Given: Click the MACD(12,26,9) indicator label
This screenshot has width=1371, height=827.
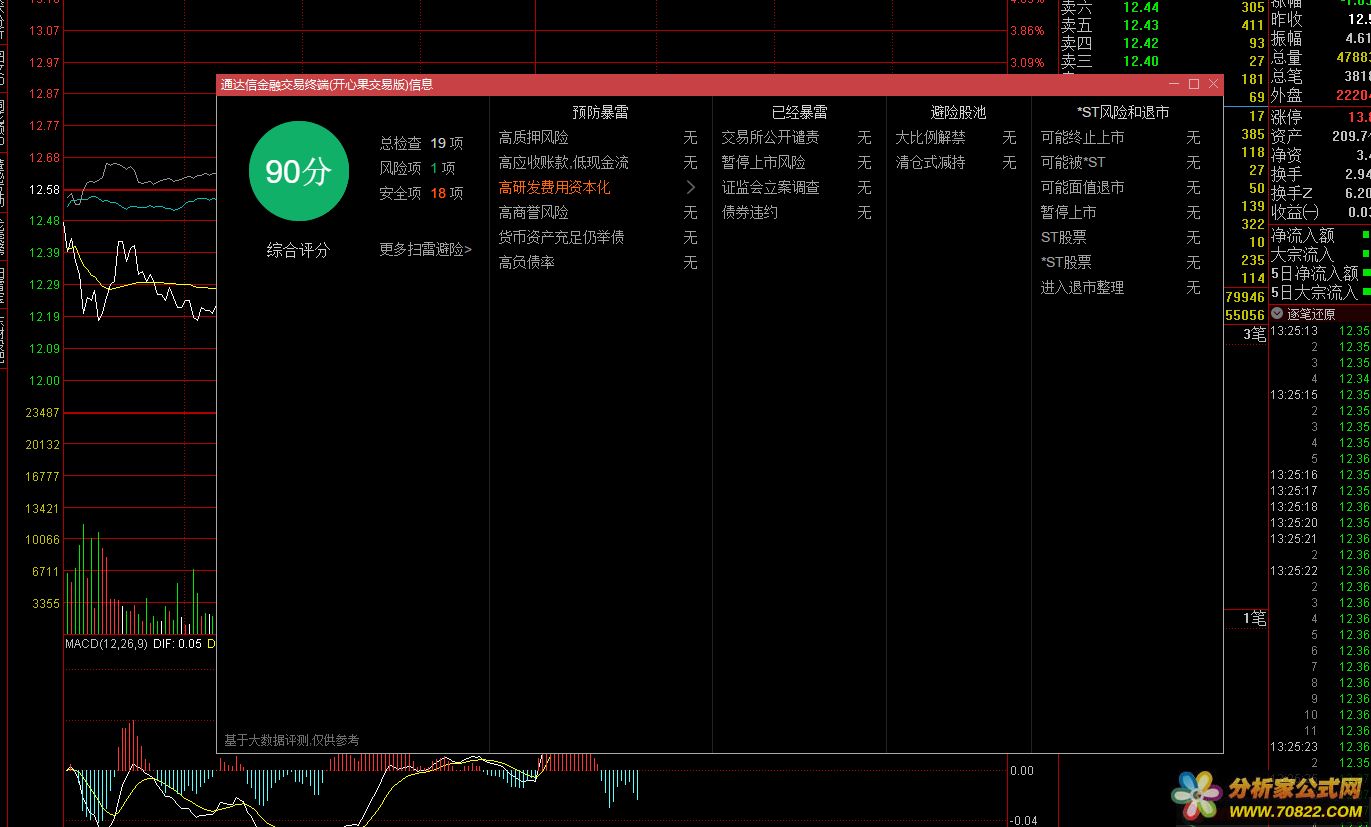Looking at the screenshot, I should [x=106, y=644].
